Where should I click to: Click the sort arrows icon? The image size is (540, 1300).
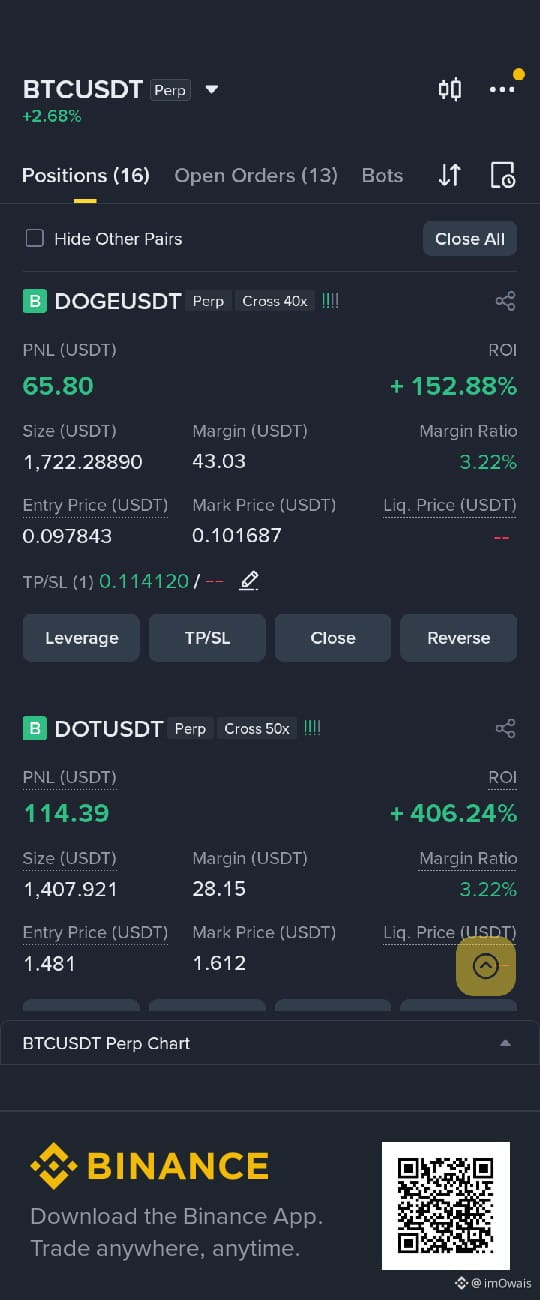450,175
